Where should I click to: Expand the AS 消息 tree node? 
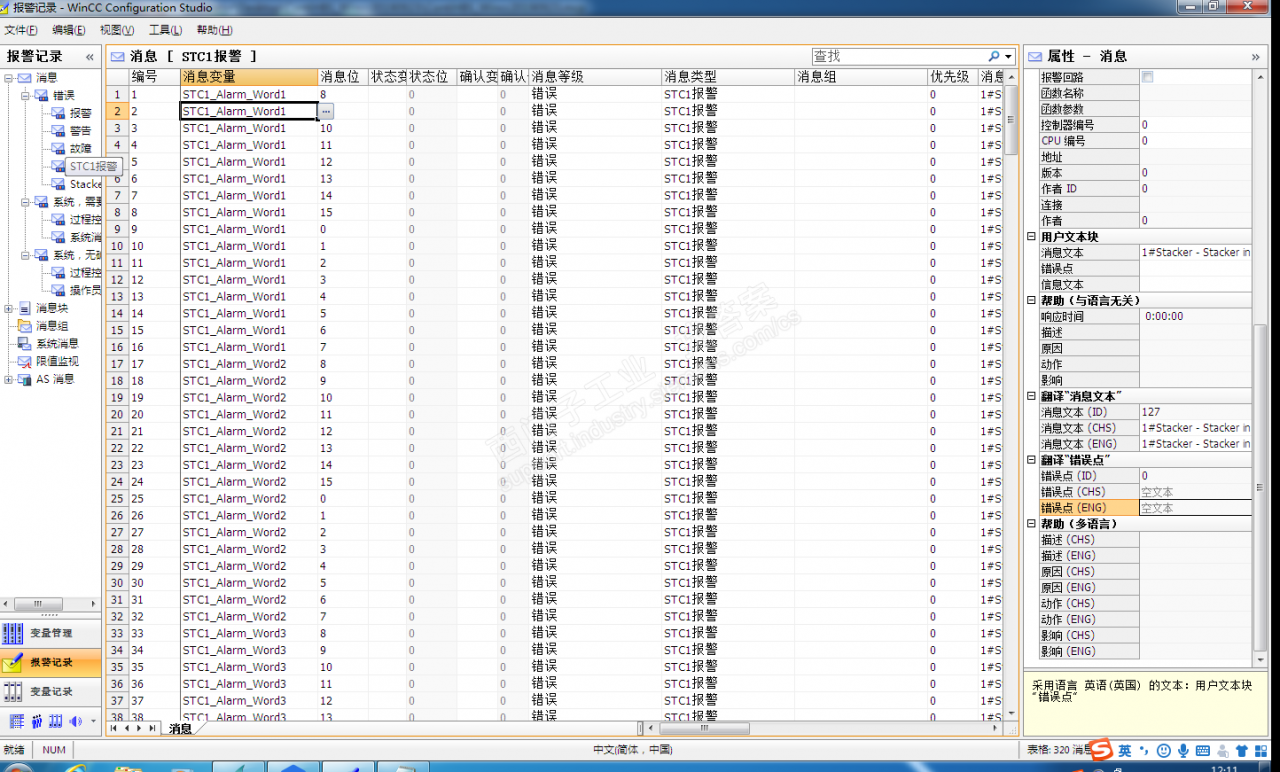pos(9,380)
